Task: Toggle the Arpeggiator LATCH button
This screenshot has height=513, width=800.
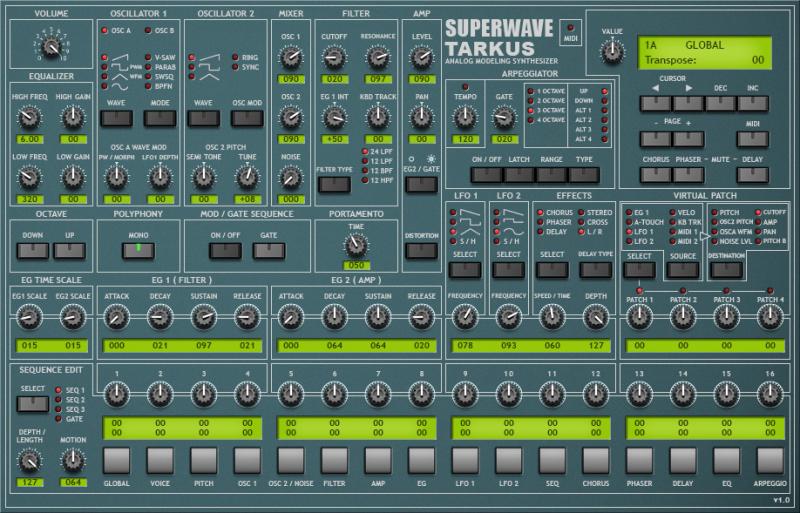Action: [519, 175]
